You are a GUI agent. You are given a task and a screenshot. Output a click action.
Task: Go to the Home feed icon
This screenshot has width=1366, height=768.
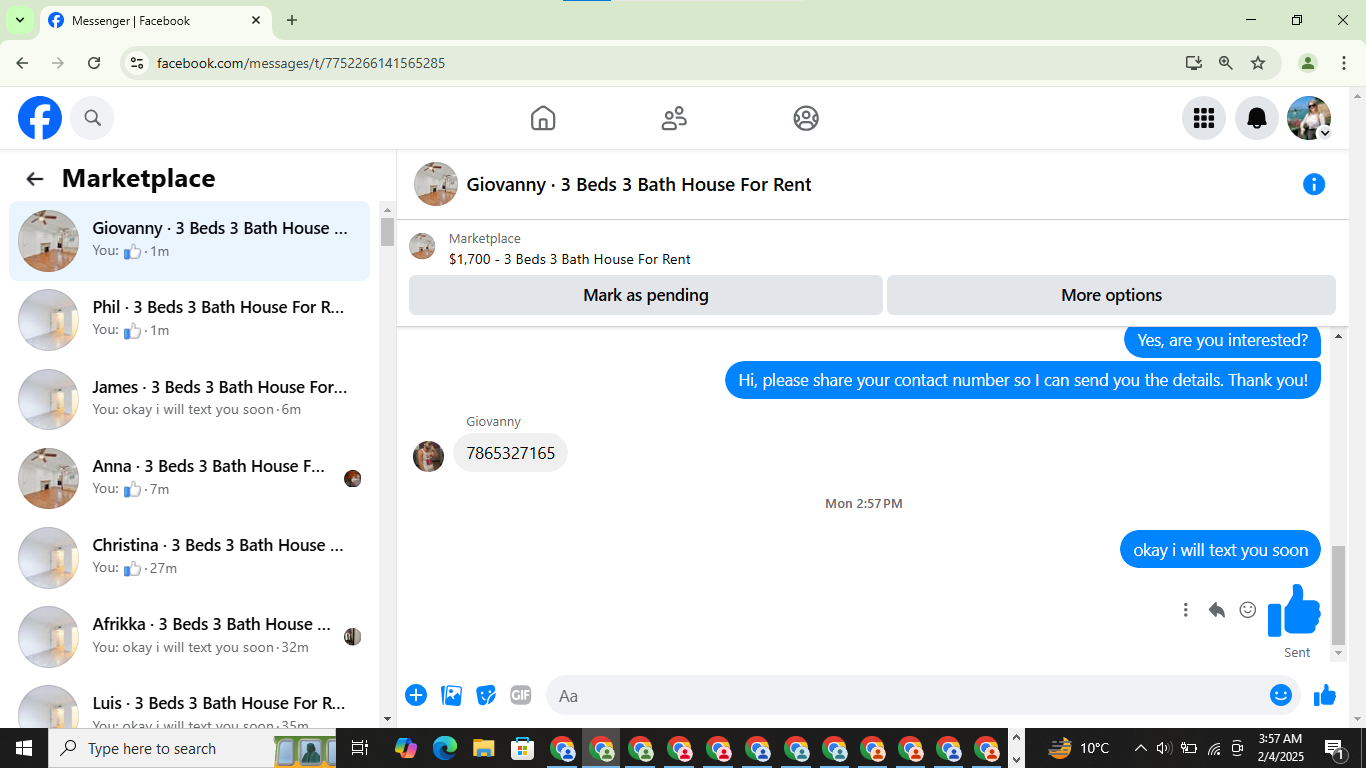pyautogui.click(x=543, y=118)
